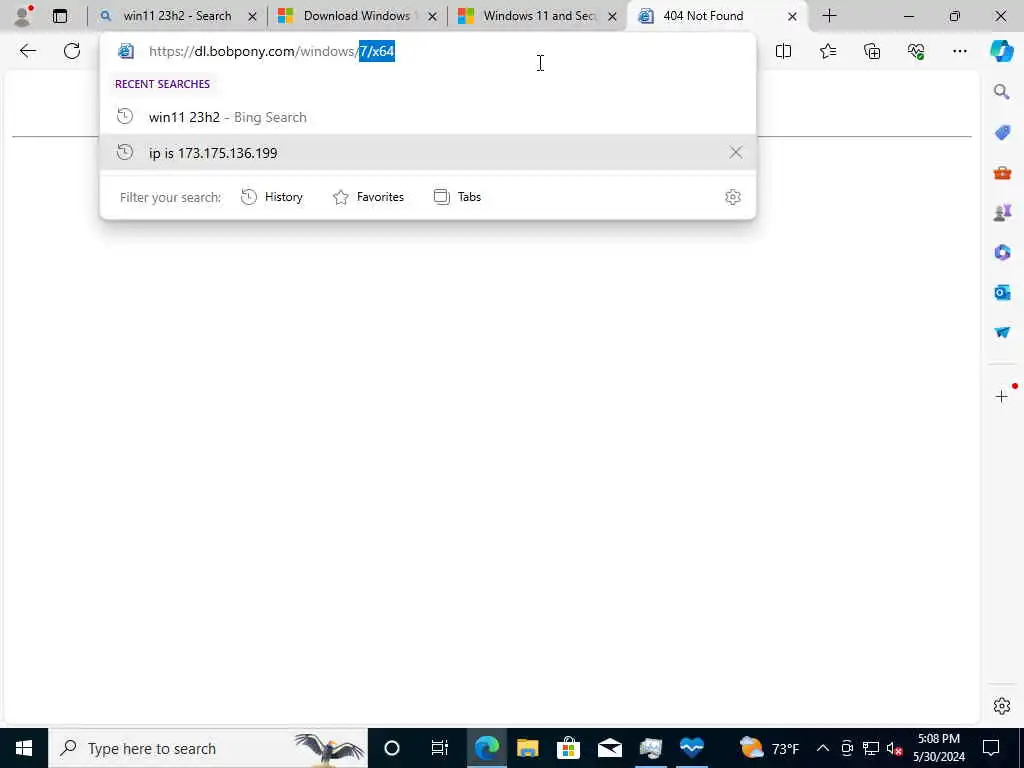Open the muted volume tray icon
The image size is (1024, 768).
[894, 748]
